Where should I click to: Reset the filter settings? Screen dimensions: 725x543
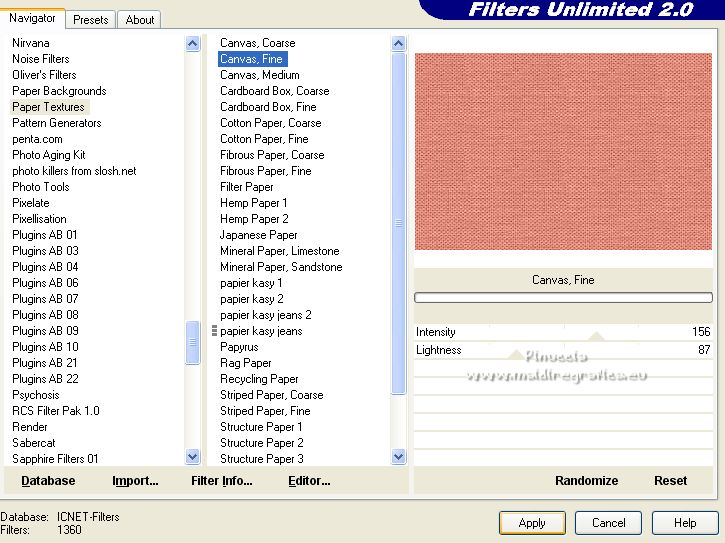click(670, 481)
